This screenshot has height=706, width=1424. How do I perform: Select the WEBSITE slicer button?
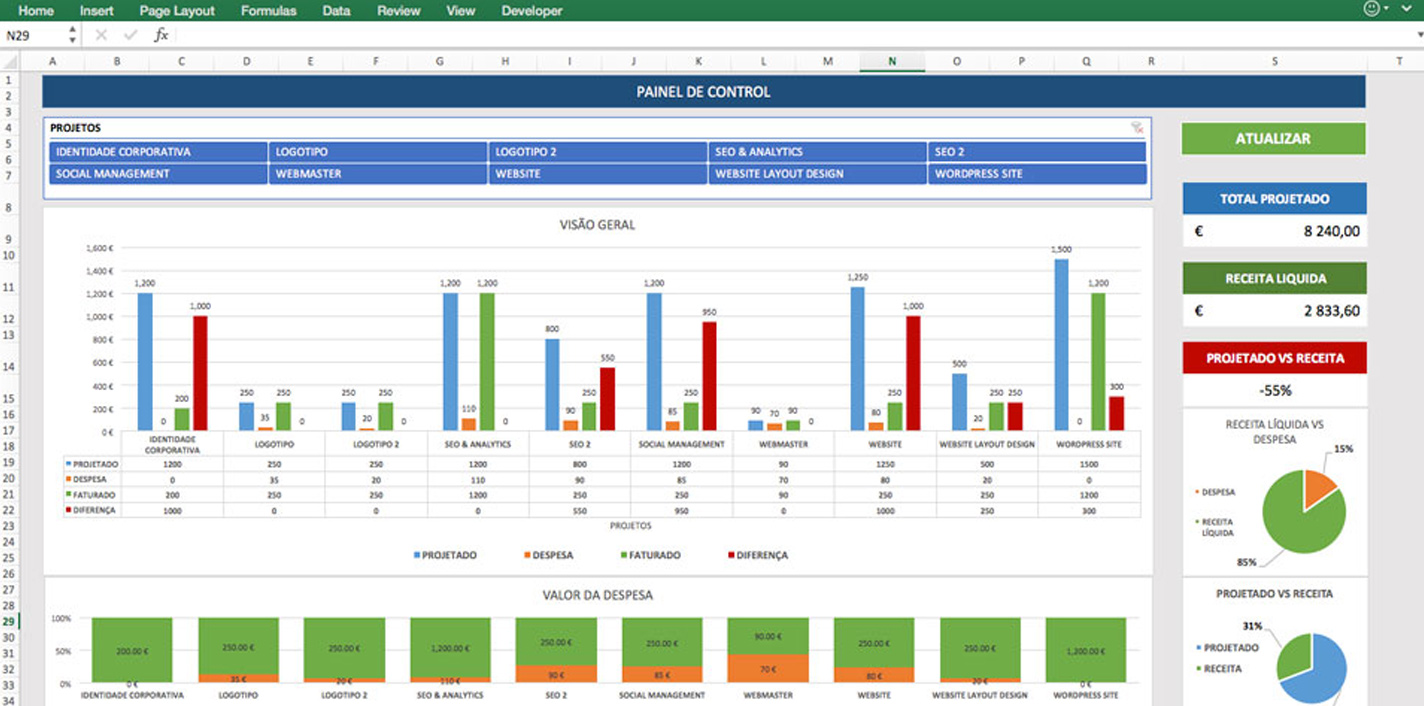[598, 174]
